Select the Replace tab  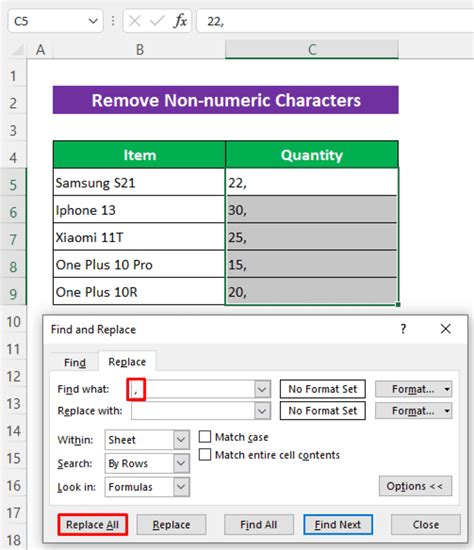pyautogui.click(x=127, y=362)
